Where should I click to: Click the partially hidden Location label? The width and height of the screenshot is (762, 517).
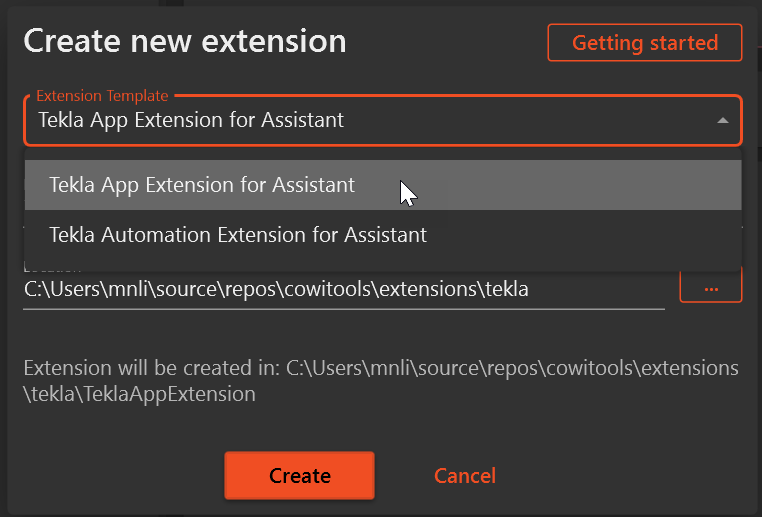pyautogui.click(x=52, y=268)
